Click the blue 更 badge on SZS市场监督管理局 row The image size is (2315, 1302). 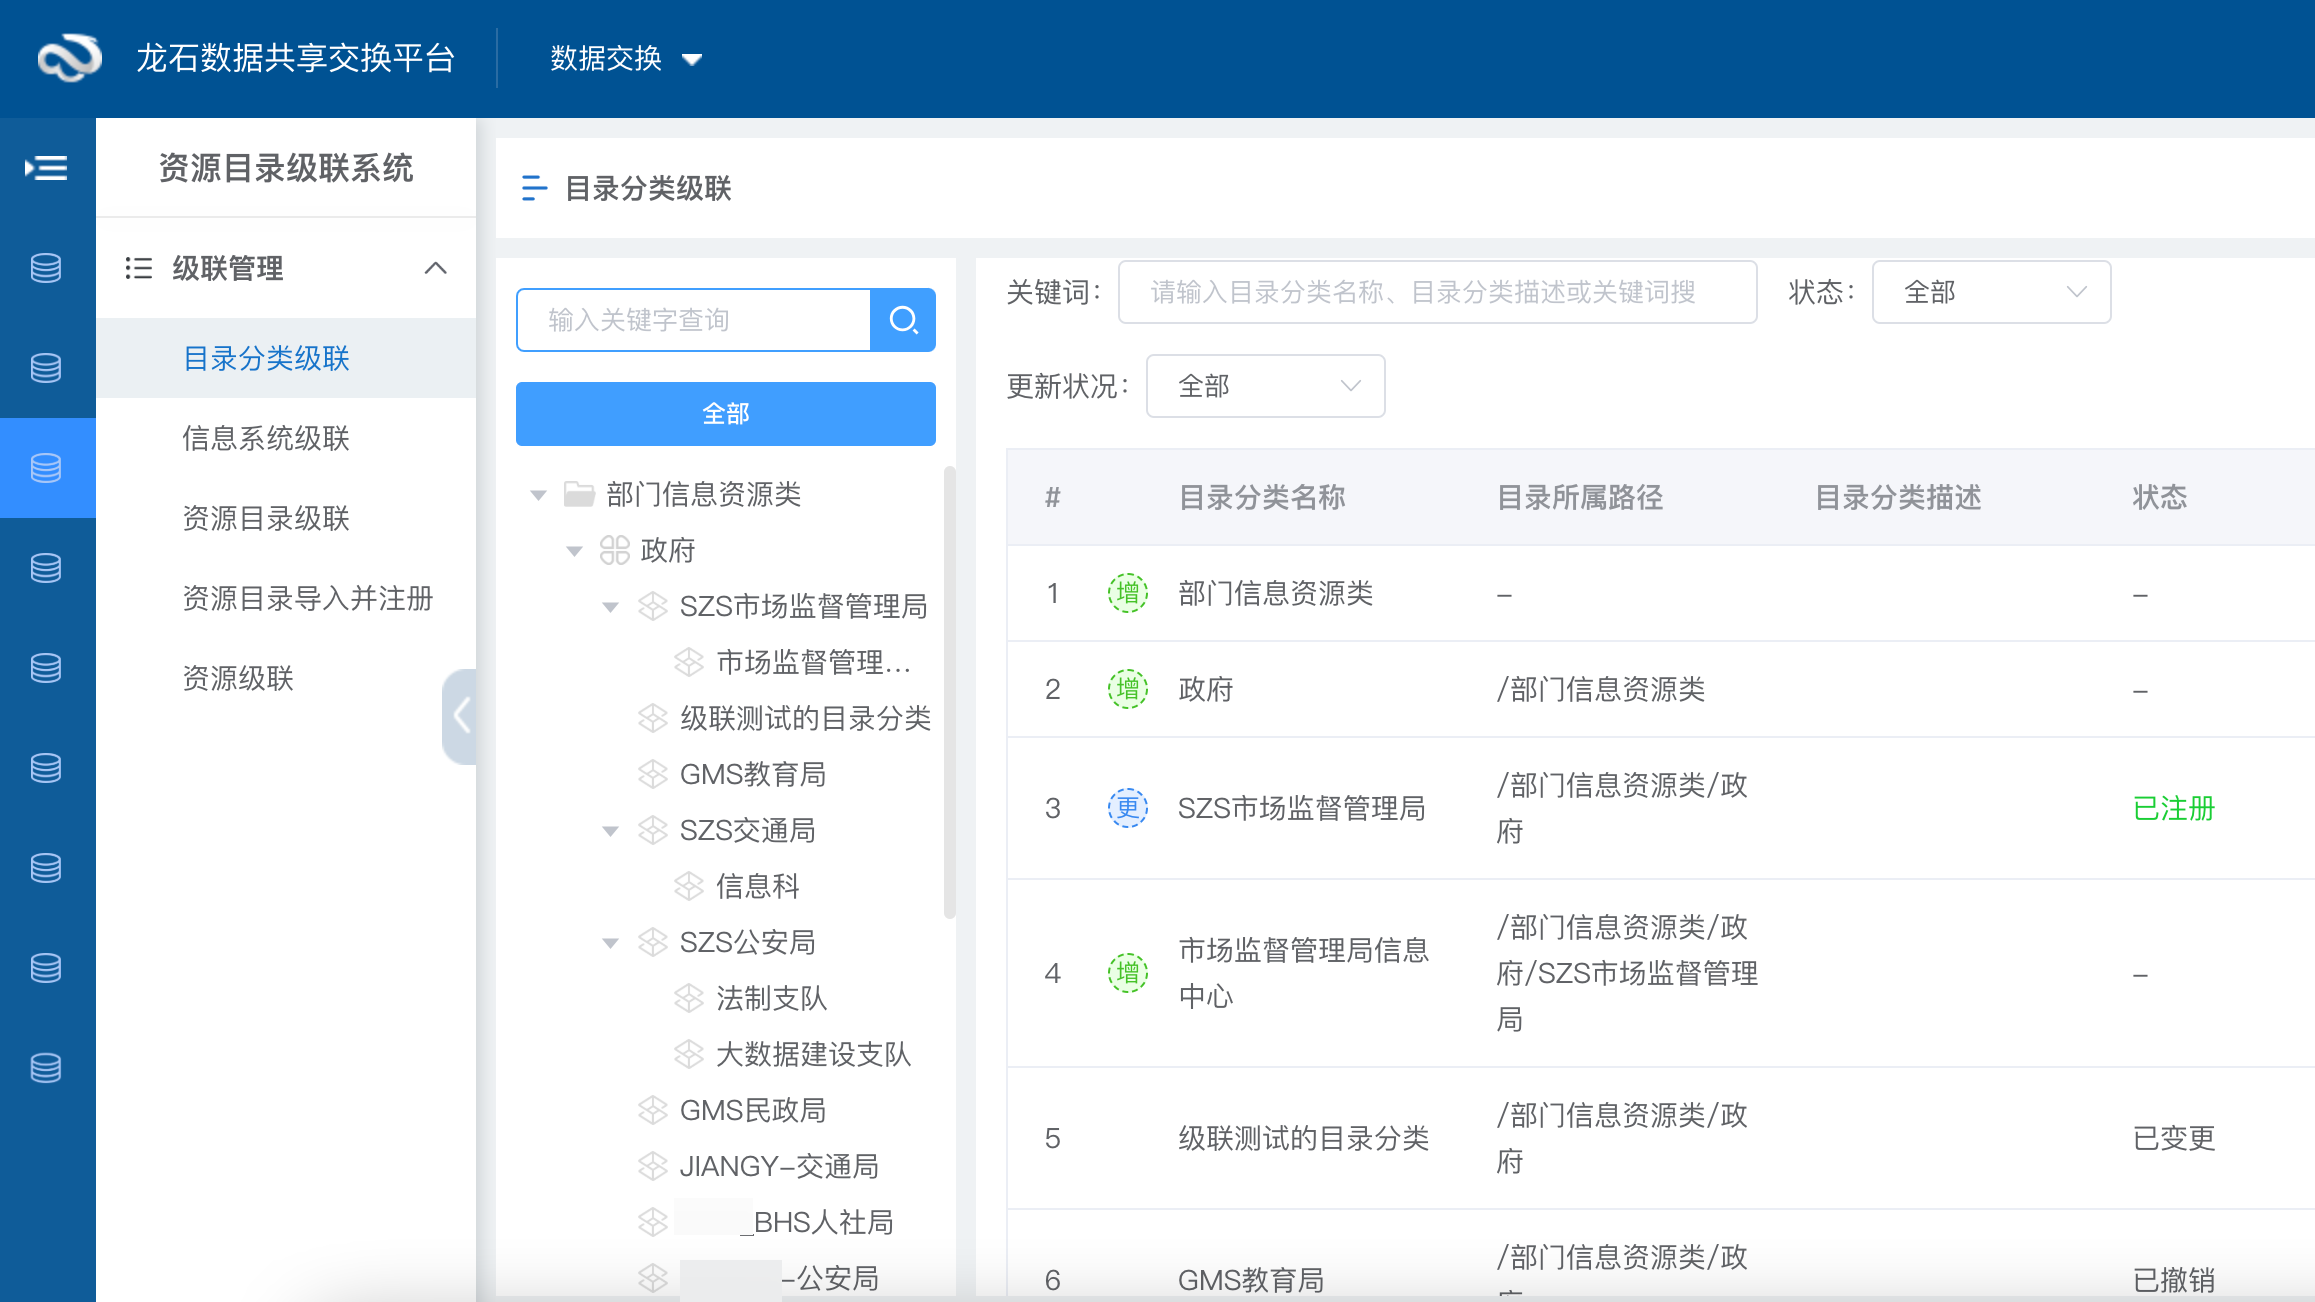coord(1126,808)
